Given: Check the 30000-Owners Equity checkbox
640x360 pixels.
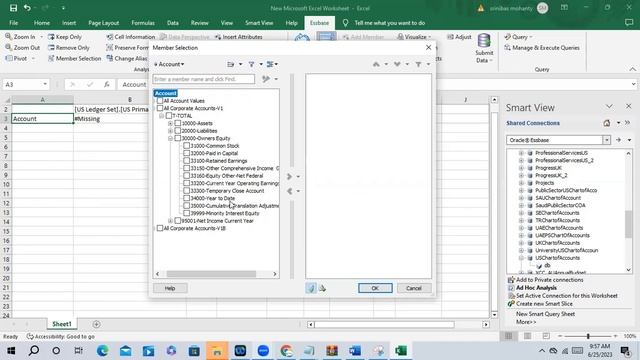Looking at the screenshot, I should (x=178, y=138).
